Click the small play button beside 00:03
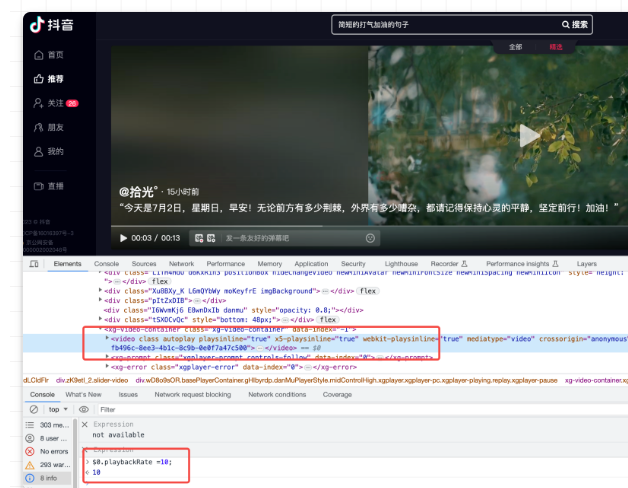Screen dimensions: 628x488 click(123, 238)
